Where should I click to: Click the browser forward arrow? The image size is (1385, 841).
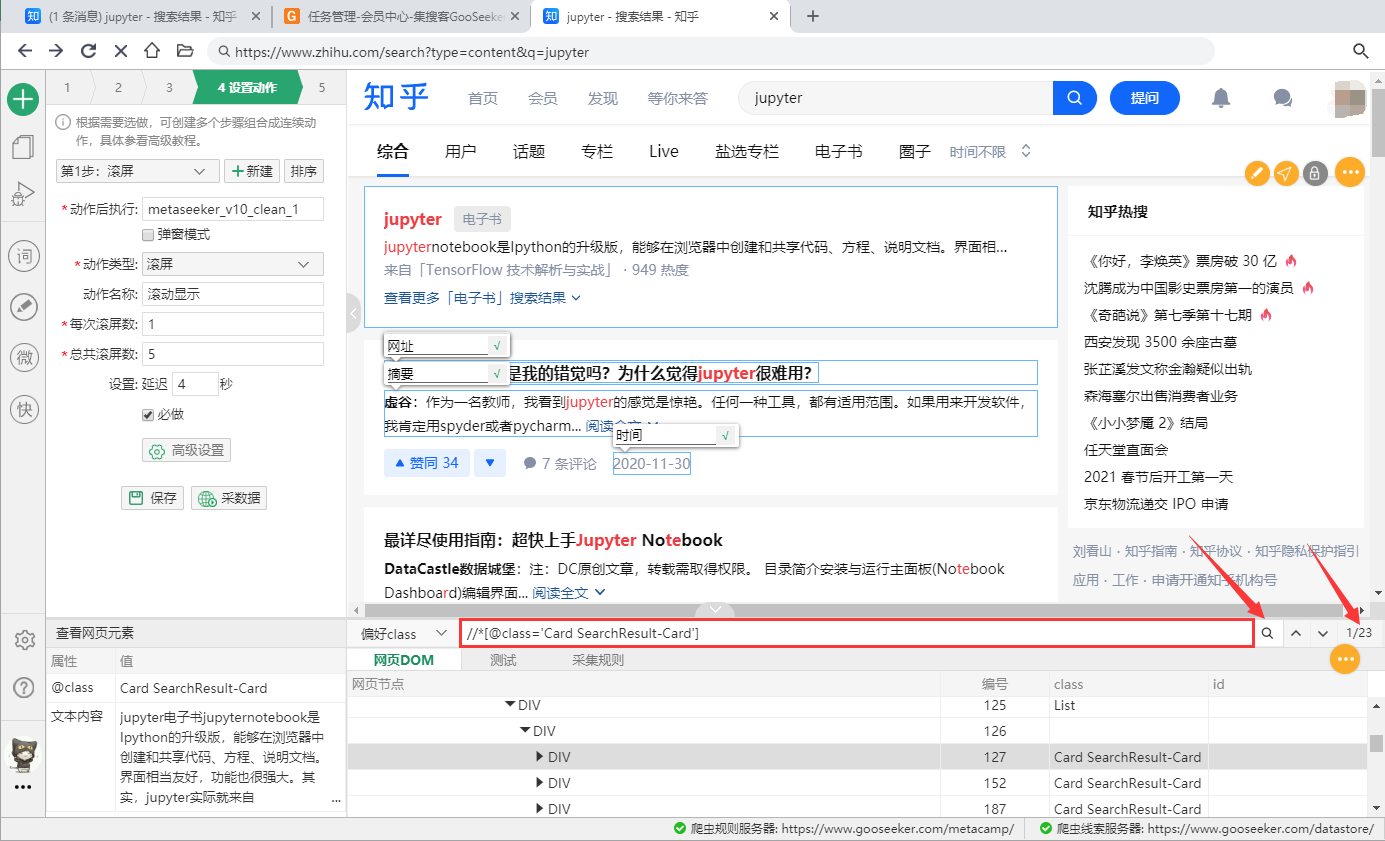click(x=56, y=51)
